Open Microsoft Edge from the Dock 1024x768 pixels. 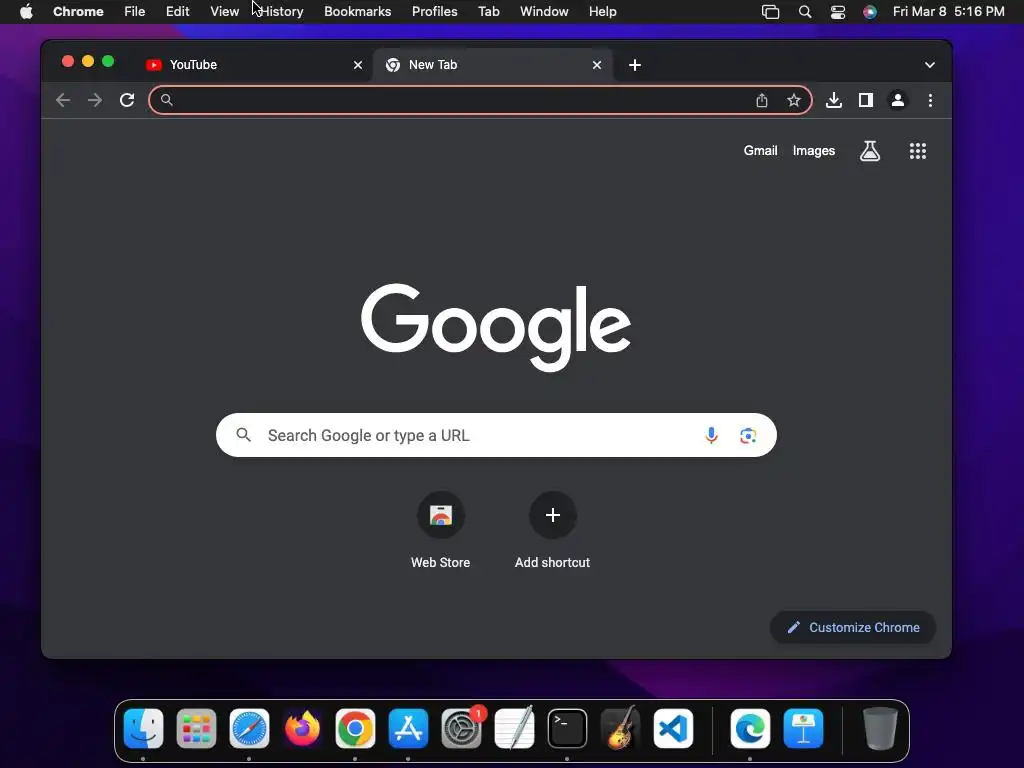(x=750, y=728)
